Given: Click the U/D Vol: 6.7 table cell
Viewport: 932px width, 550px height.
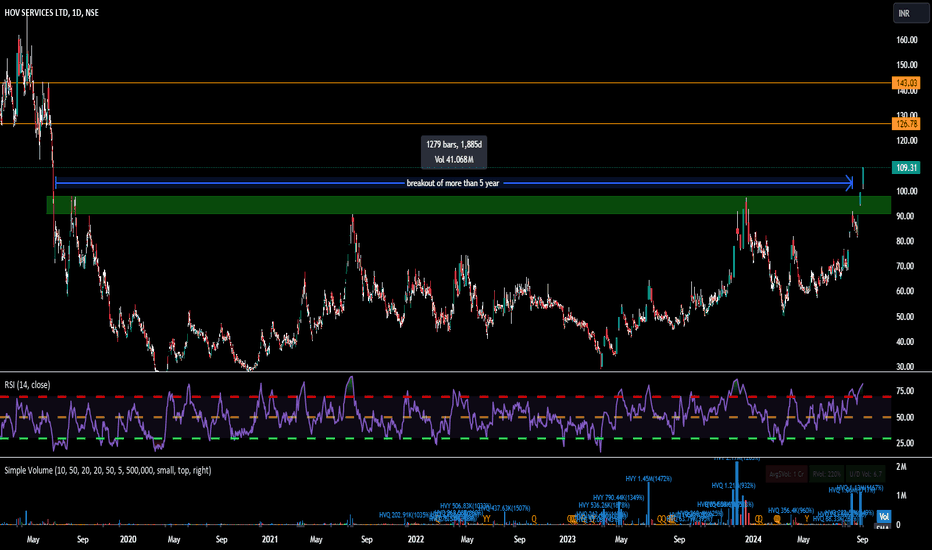Looking at the screenshot, I should (865, 474).
